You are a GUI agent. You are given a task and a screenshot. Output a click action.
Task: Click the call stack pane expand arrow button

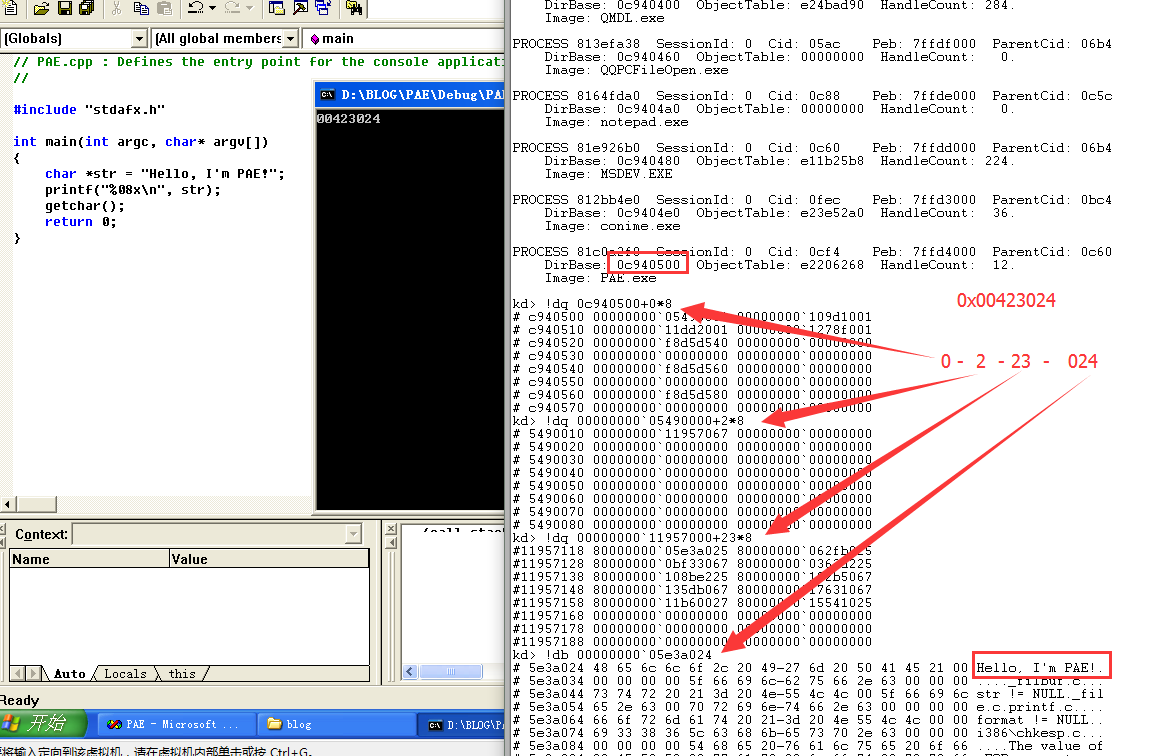coord(391,543)
